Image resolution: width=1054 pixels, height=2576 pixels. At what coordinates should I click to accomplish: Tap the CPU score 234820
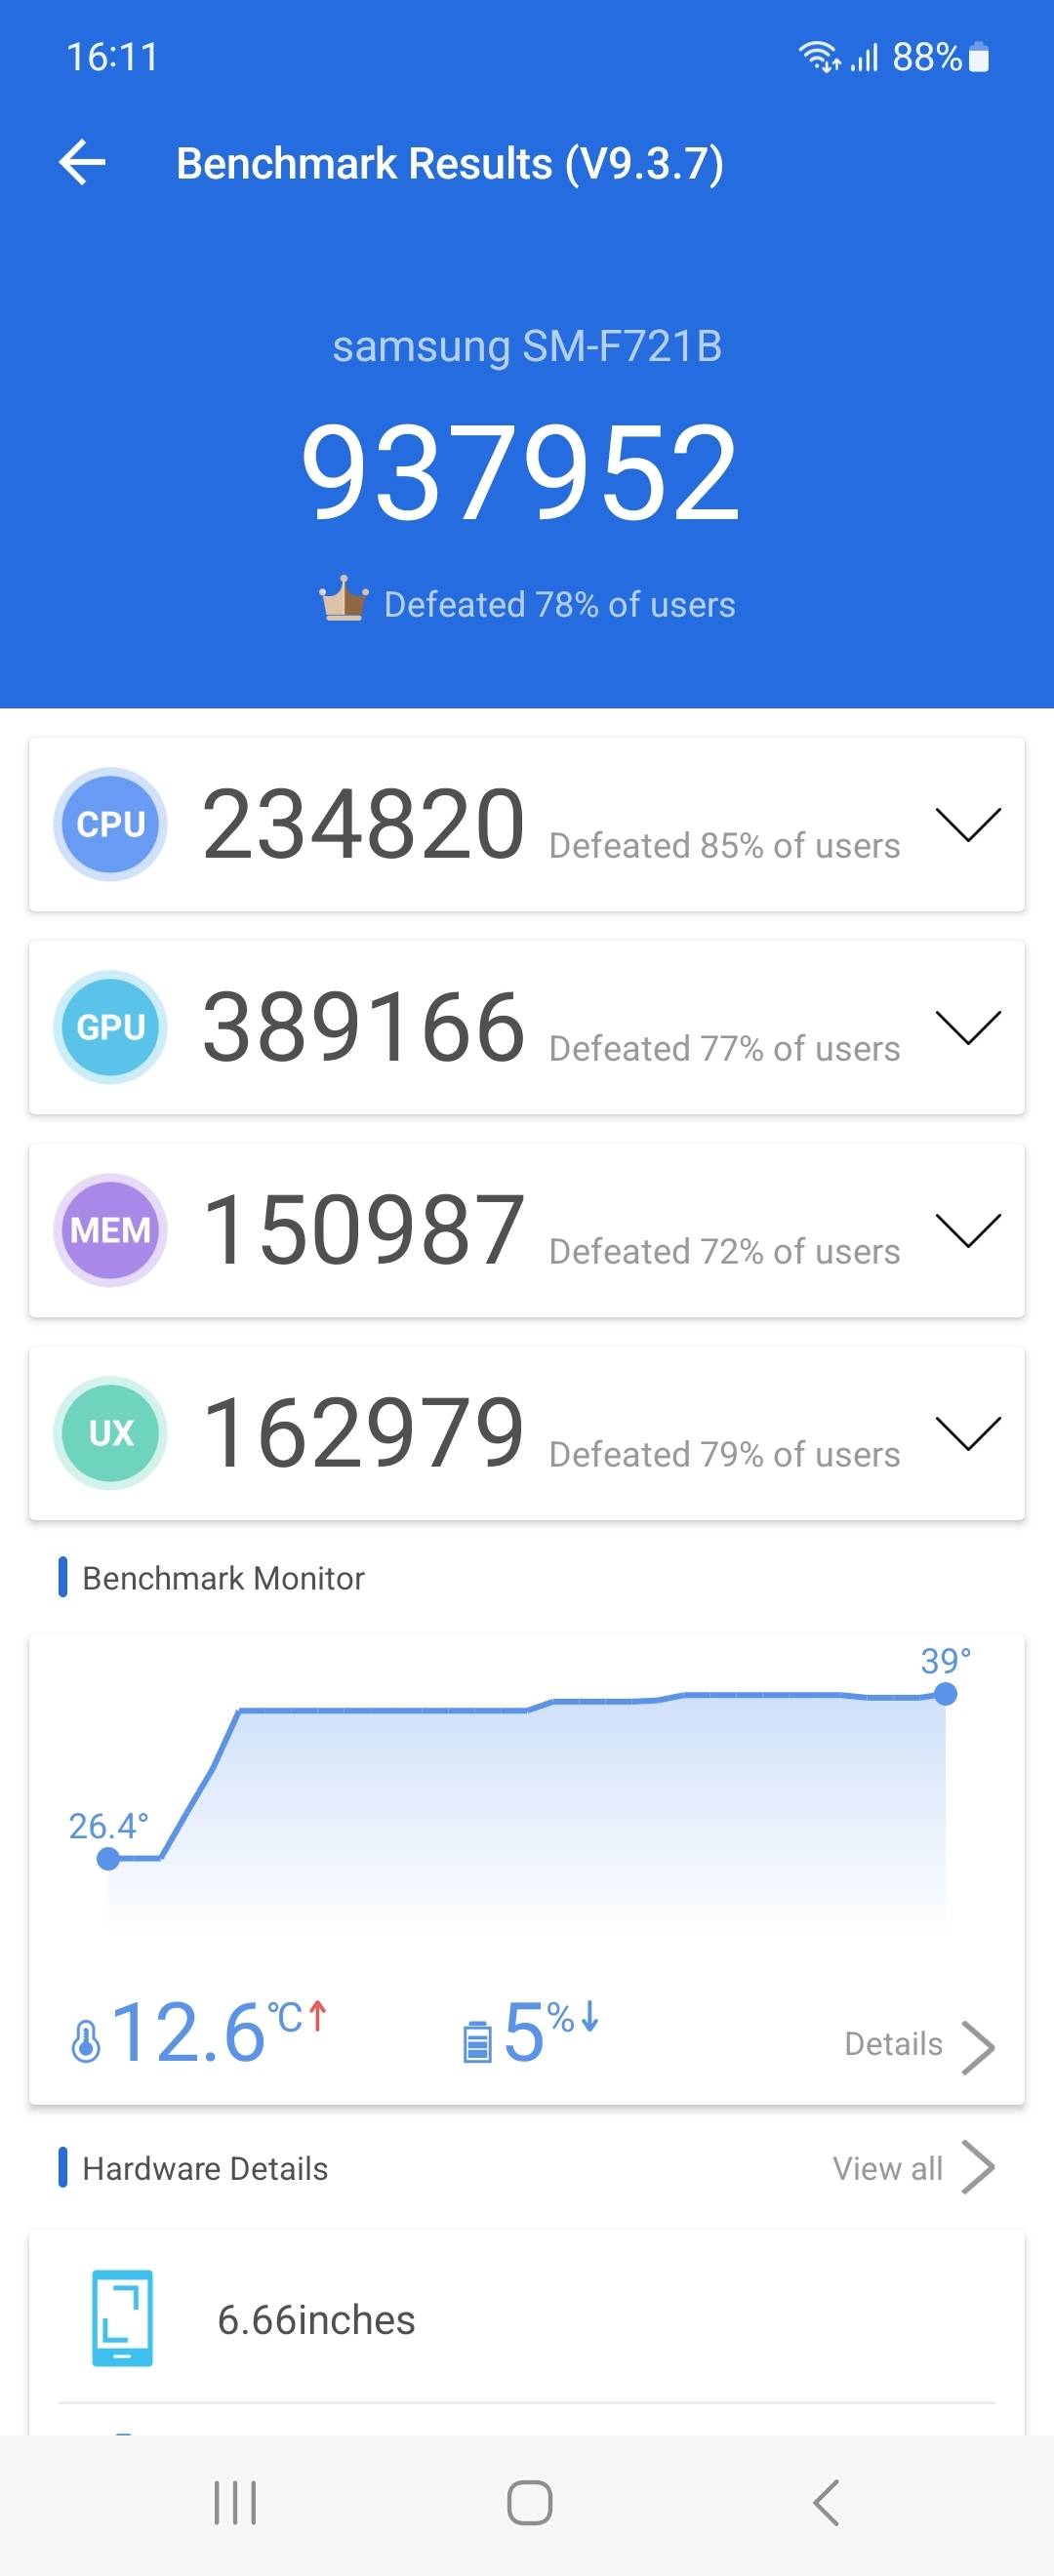tap(364, 824)
